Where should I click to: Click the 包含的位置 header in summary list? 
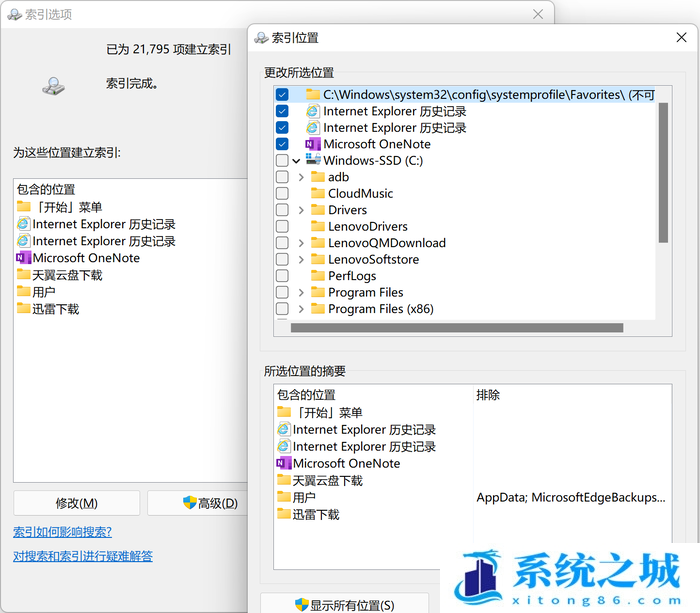click(306, 395)
